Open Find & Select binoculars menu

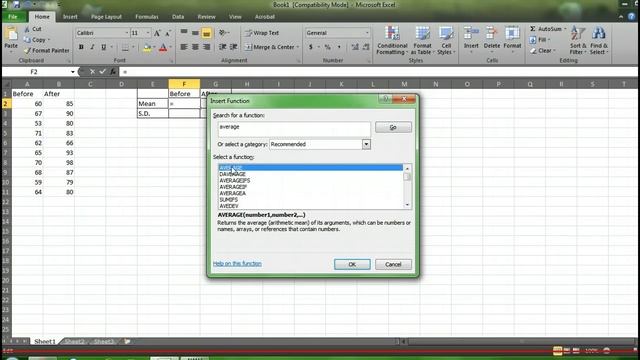(x=599, y=40)
